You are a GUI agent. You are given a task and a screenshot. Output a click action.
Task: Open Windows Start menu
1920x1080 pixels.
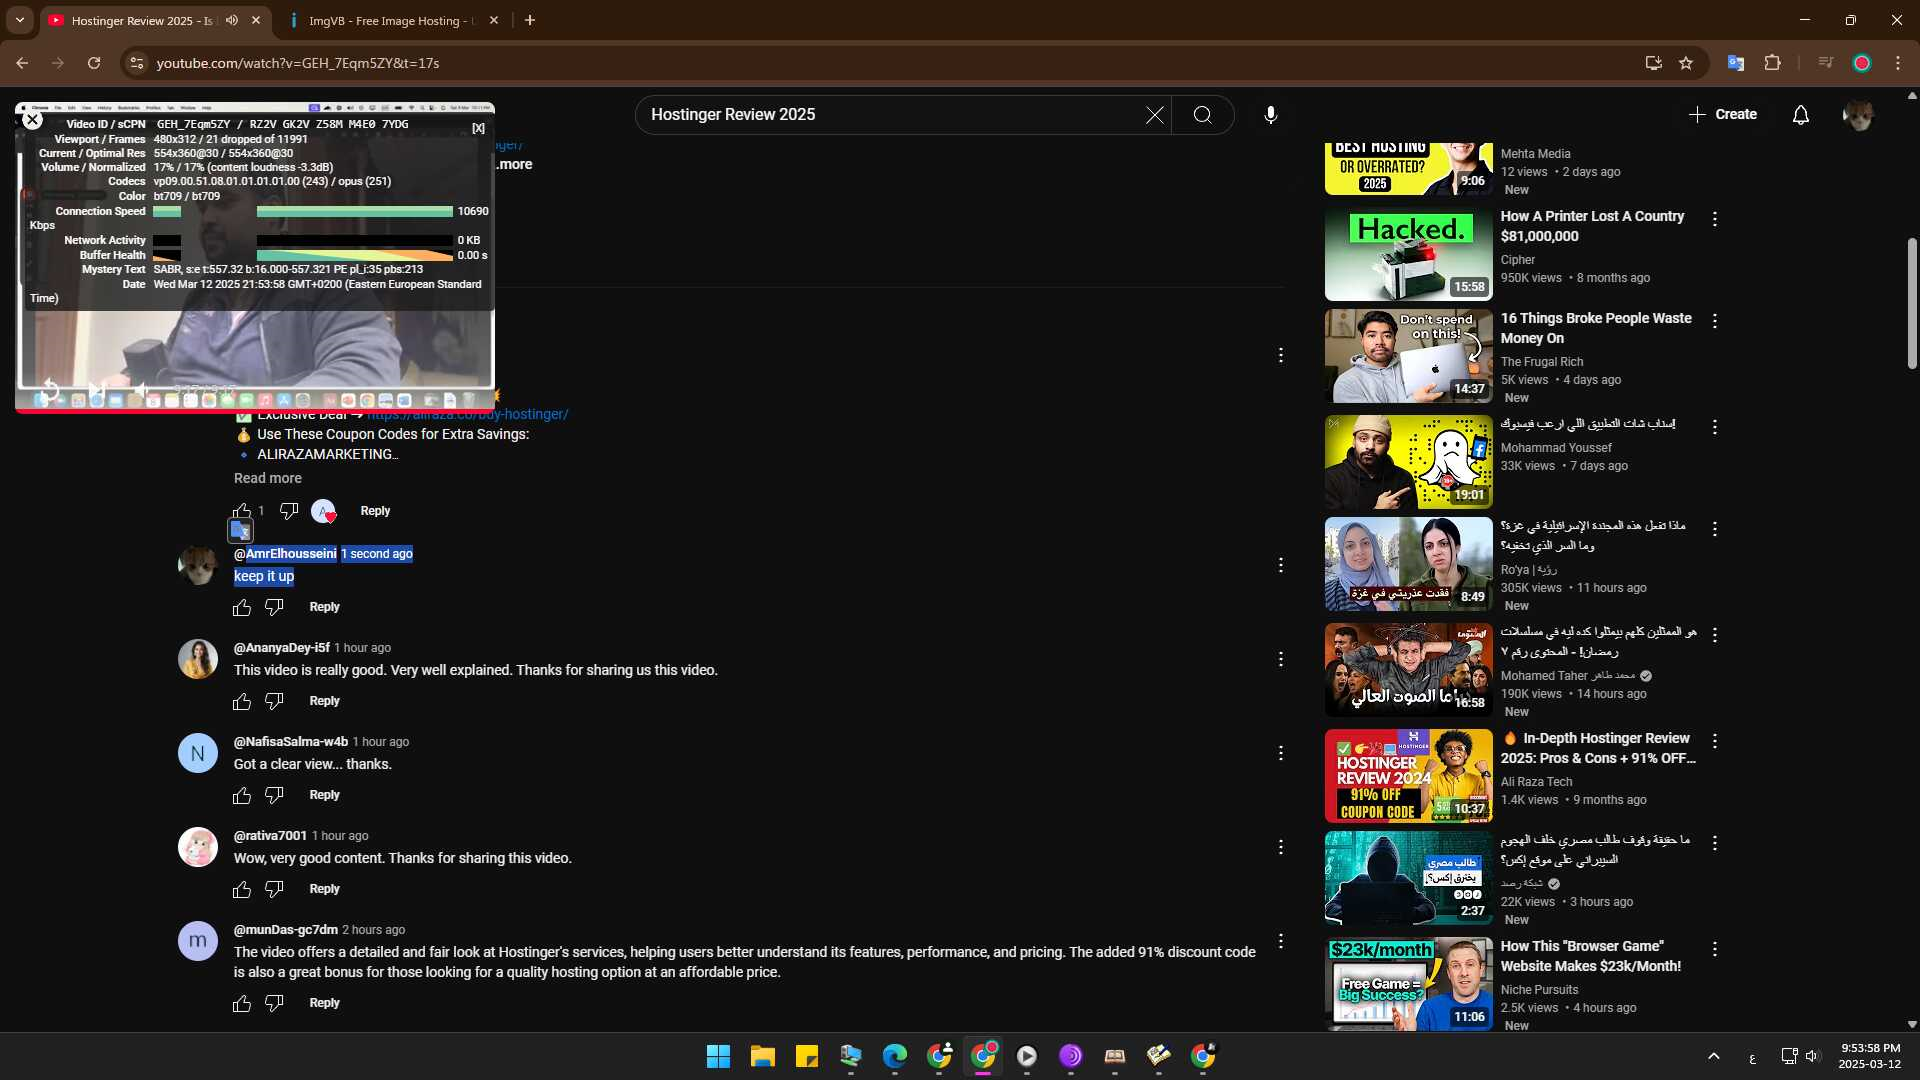(x=718, y=1056)
